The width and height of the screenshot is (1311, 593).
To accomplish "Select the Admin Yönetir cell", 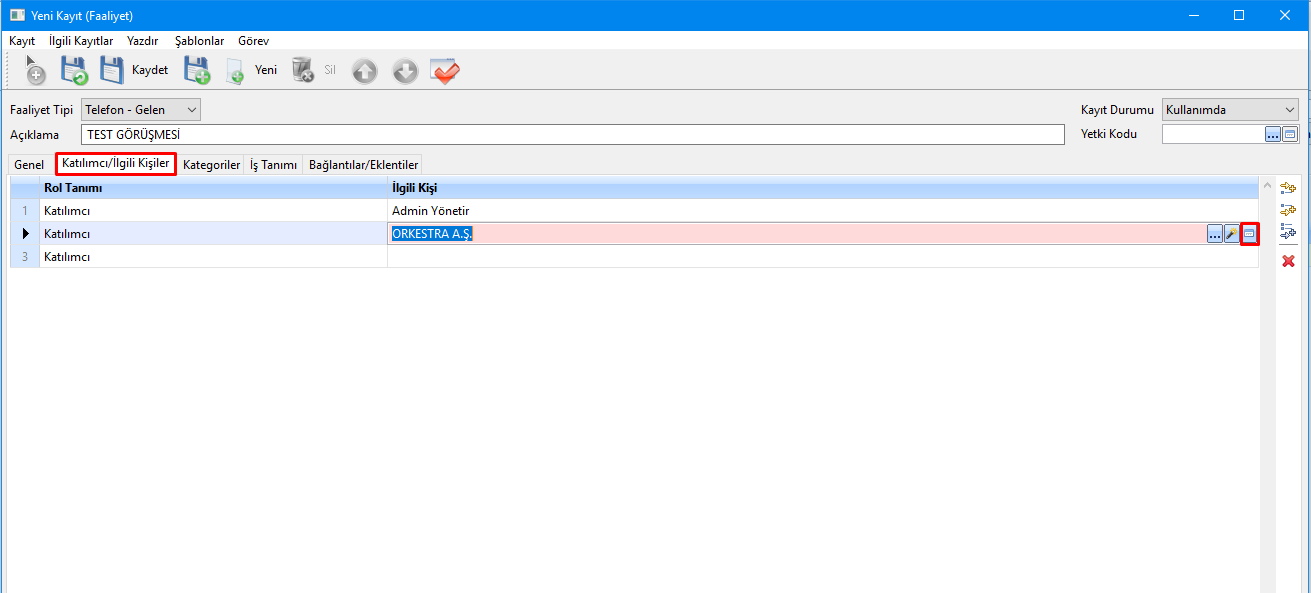I will click(x=822, y=210).
